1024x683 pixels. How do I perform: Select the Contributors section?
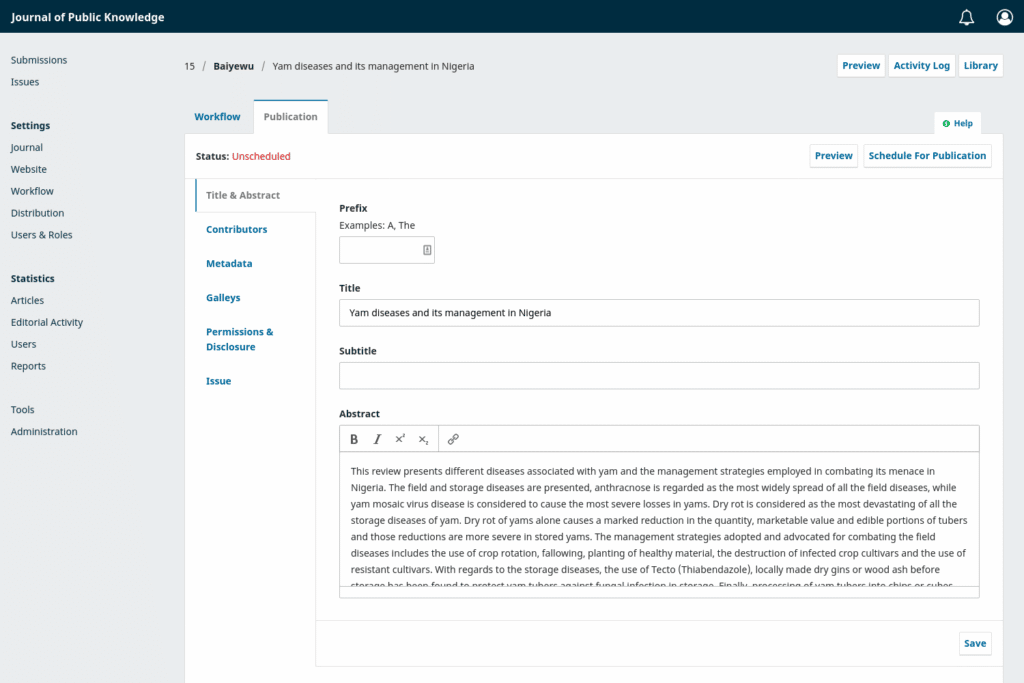tap(236, 229)
